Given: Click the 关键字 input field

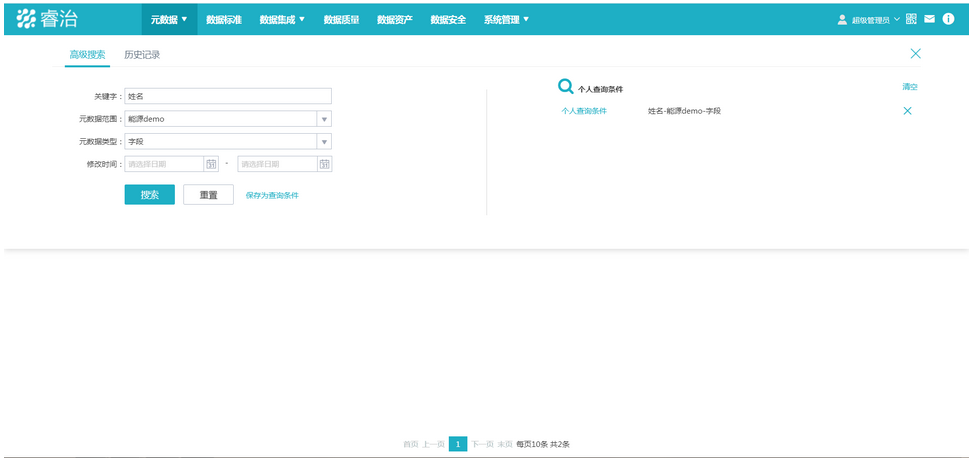Looking at the screenshot, I should 228,97.
